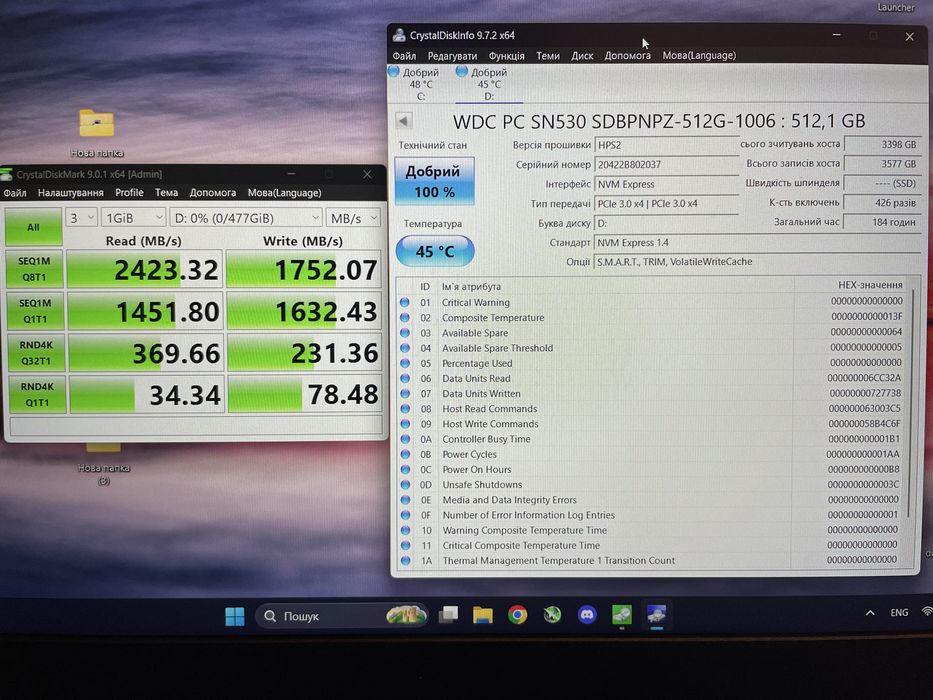Select the Data Units Written attribute row
933x700 pixels.
pyautogui.click(x=652, y=393)
